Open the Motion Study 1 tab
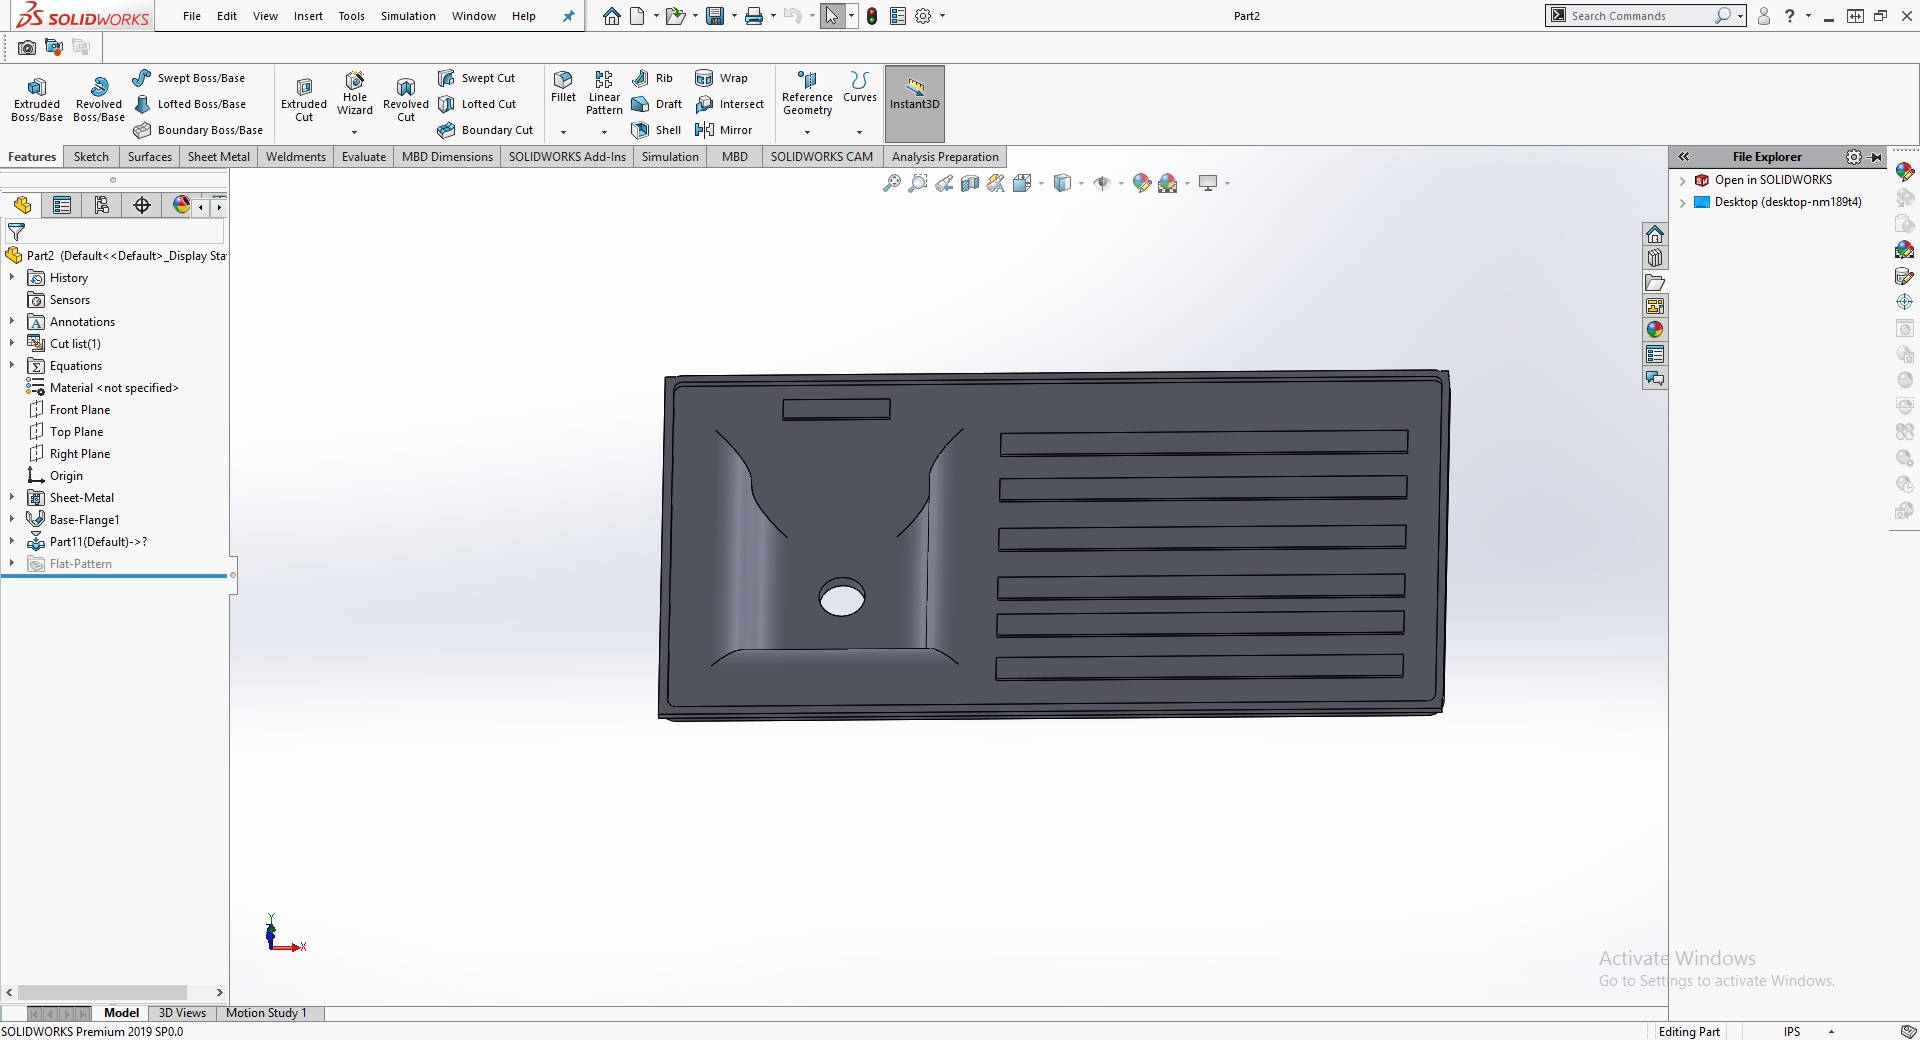The width and height of the screenshot is (1920, 1050). pos(266,1013)
